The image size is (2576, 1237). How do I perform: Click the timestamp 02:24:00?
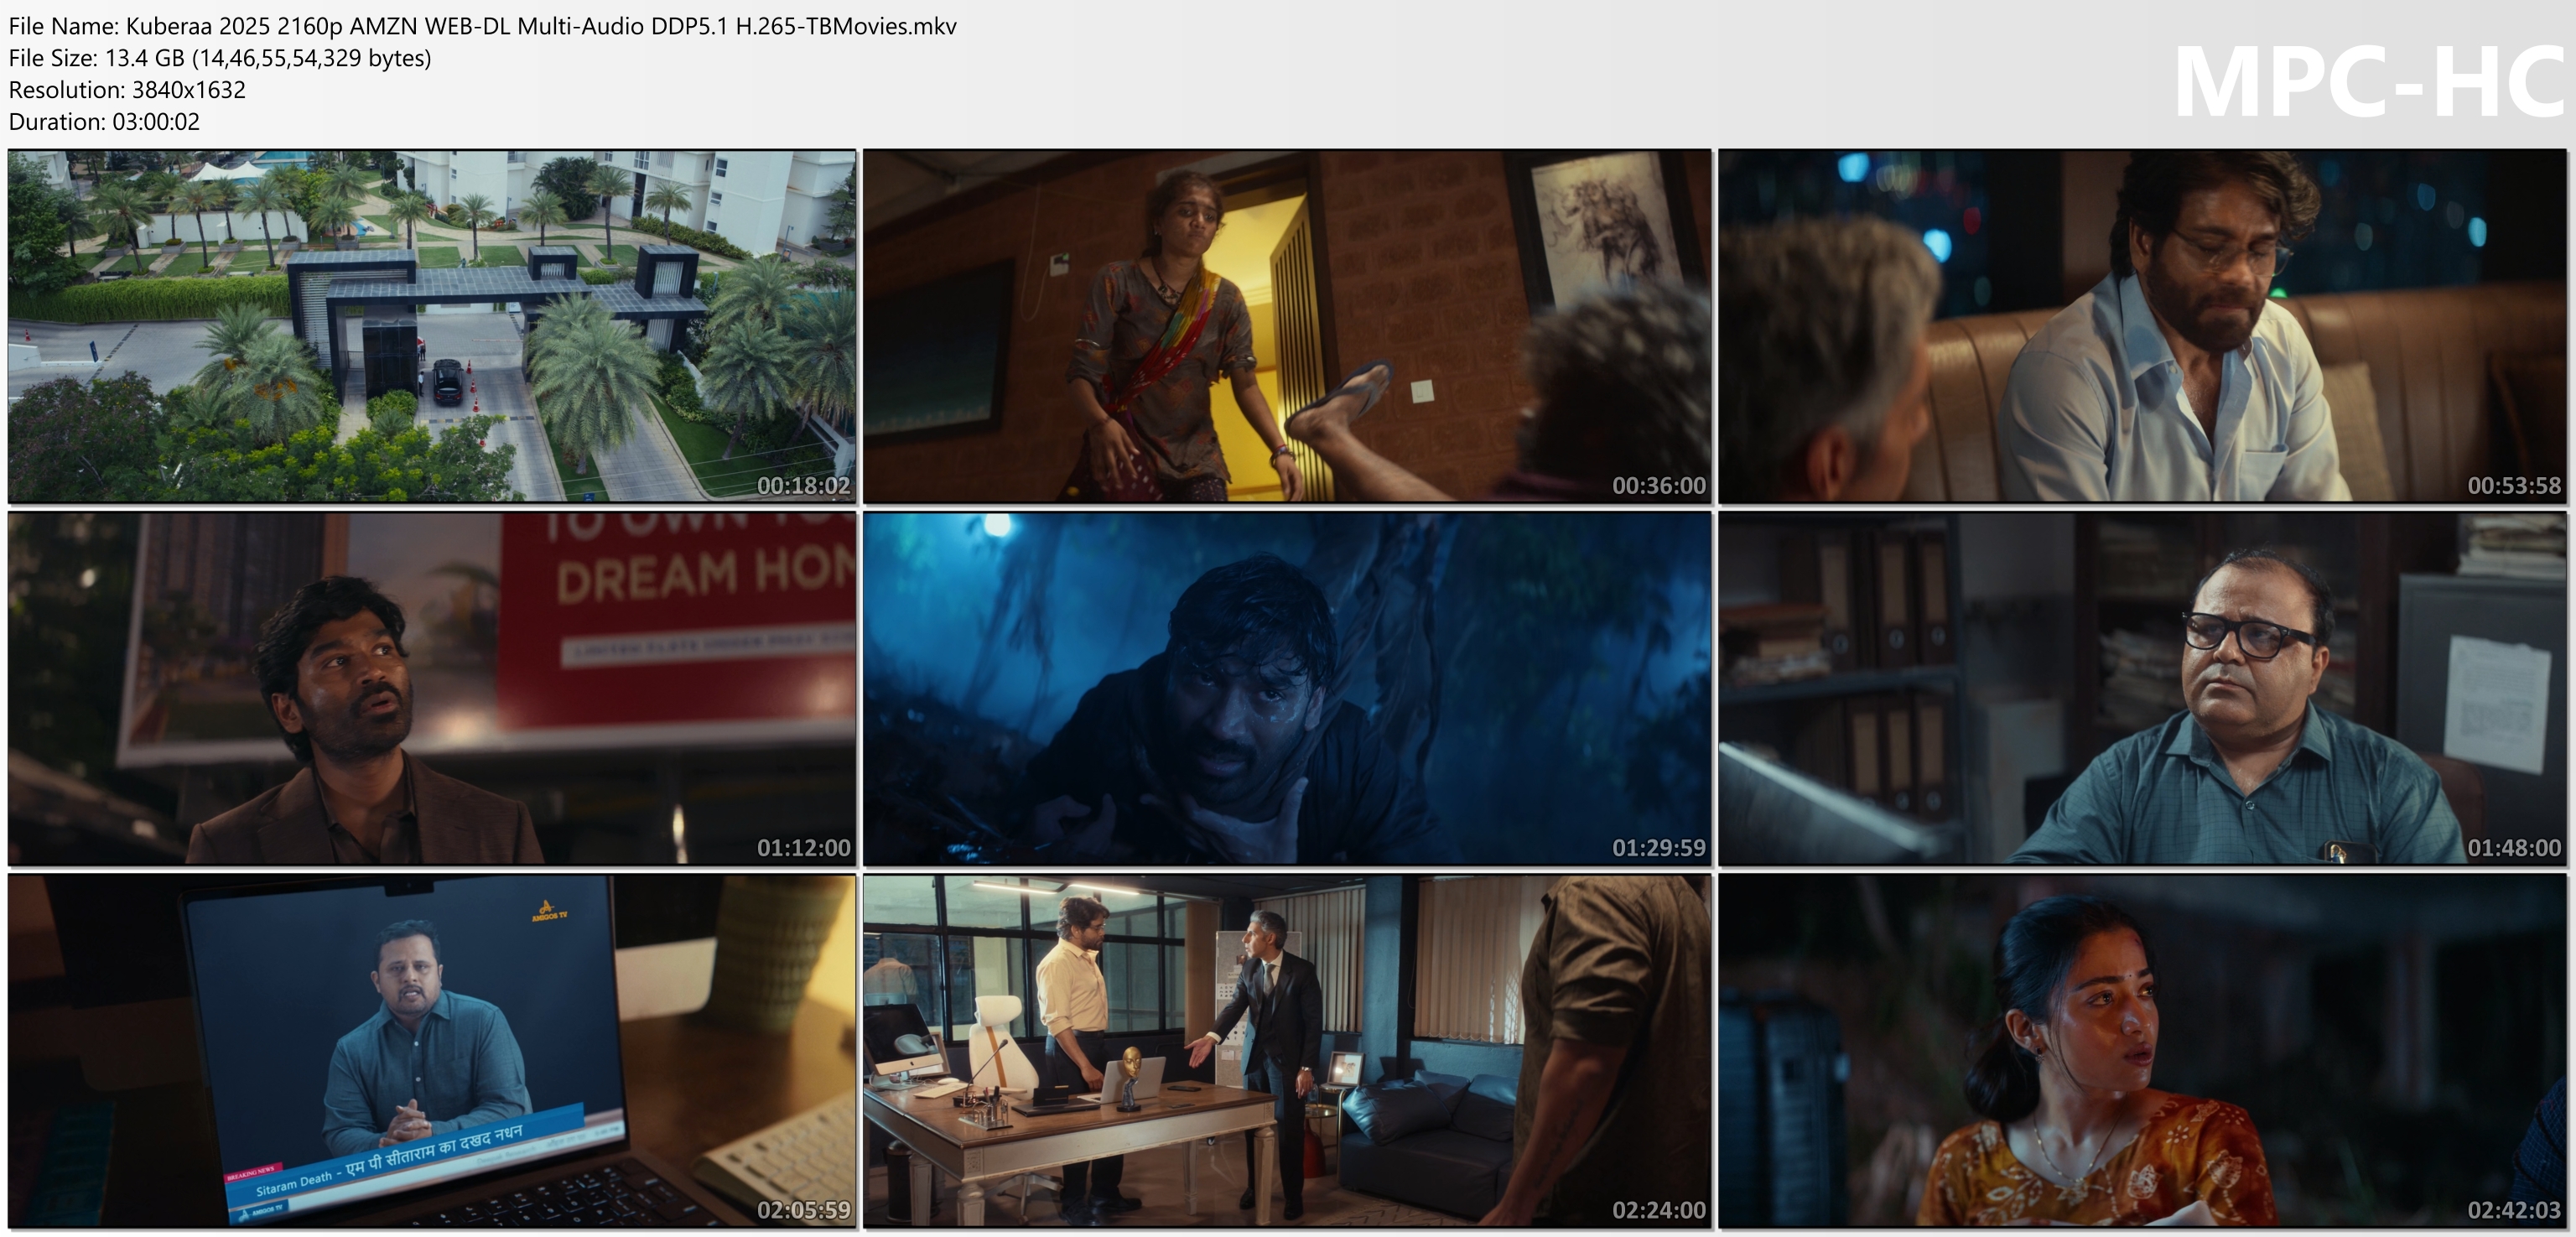click(x=1658, y=1210)
